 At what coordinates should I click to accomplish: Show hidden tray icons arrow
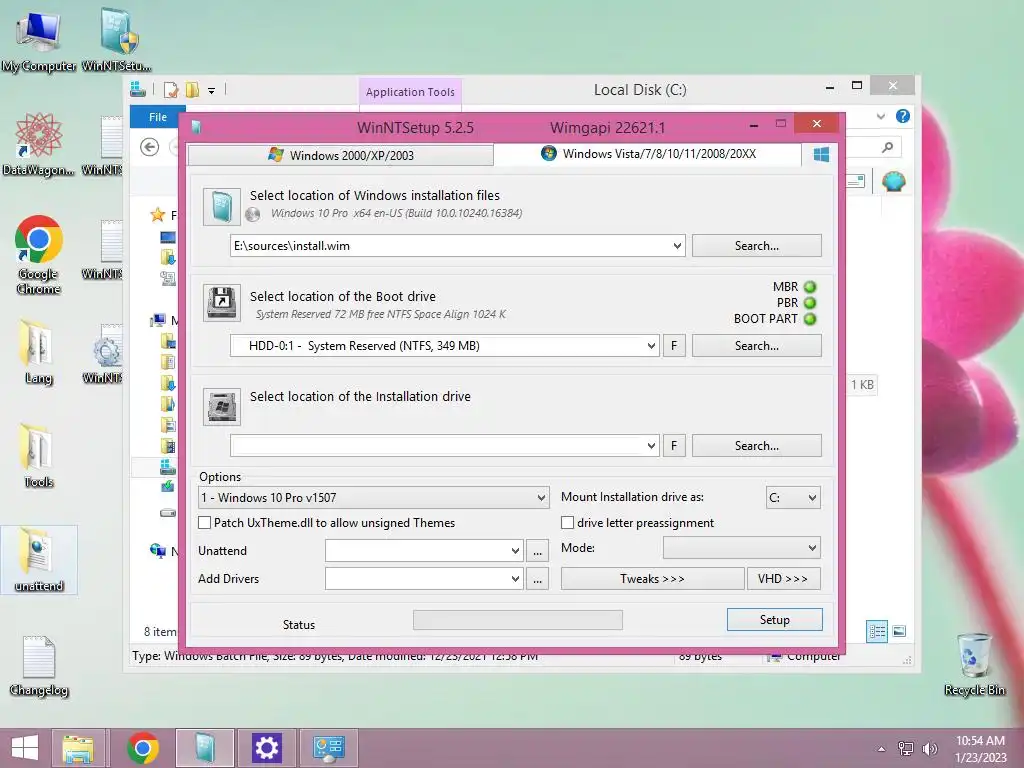click(x=881, y=749)
